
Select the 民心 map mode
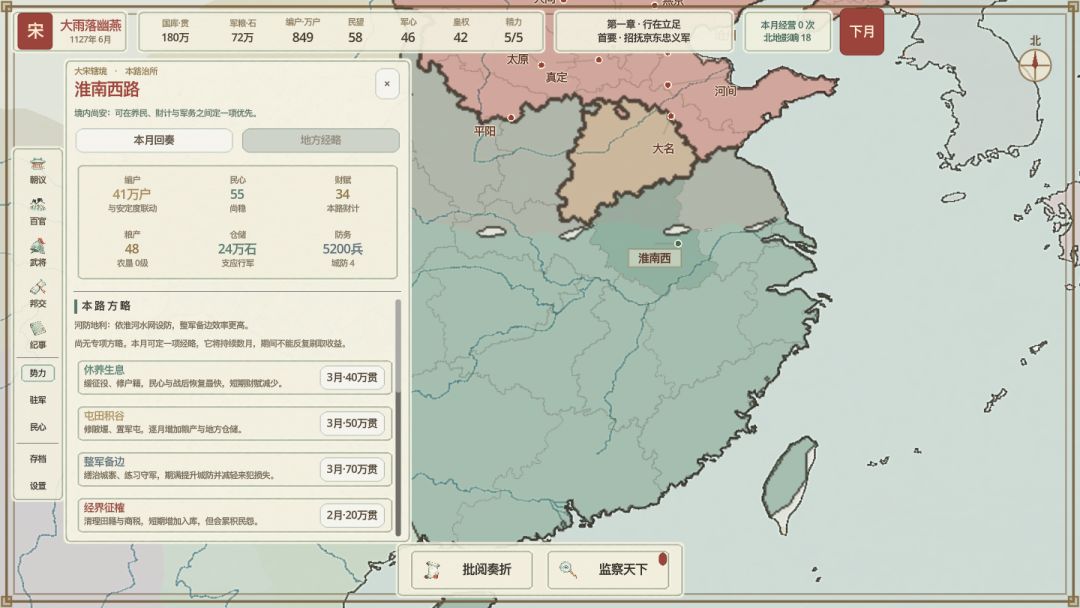[38, 427]
